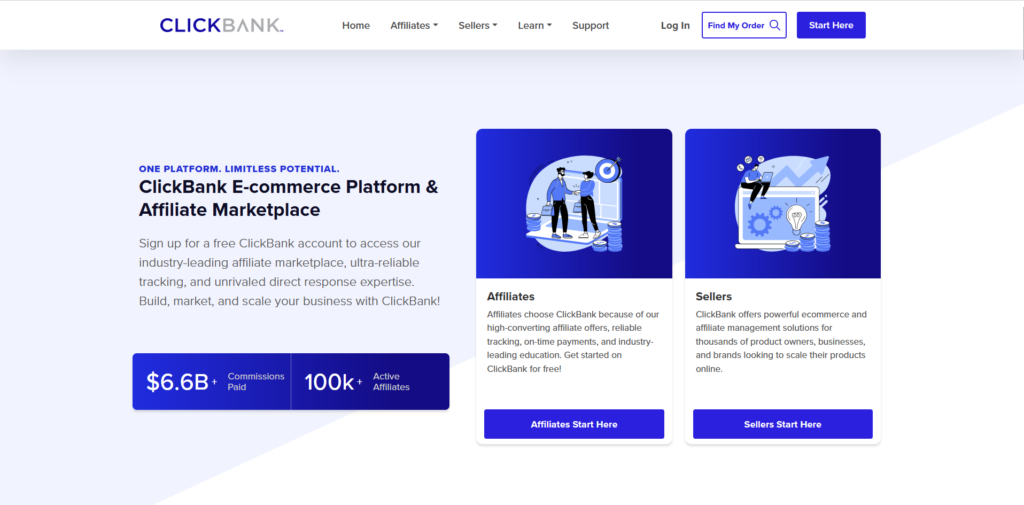
Task: Open the Support page
Action: (590, 25)
